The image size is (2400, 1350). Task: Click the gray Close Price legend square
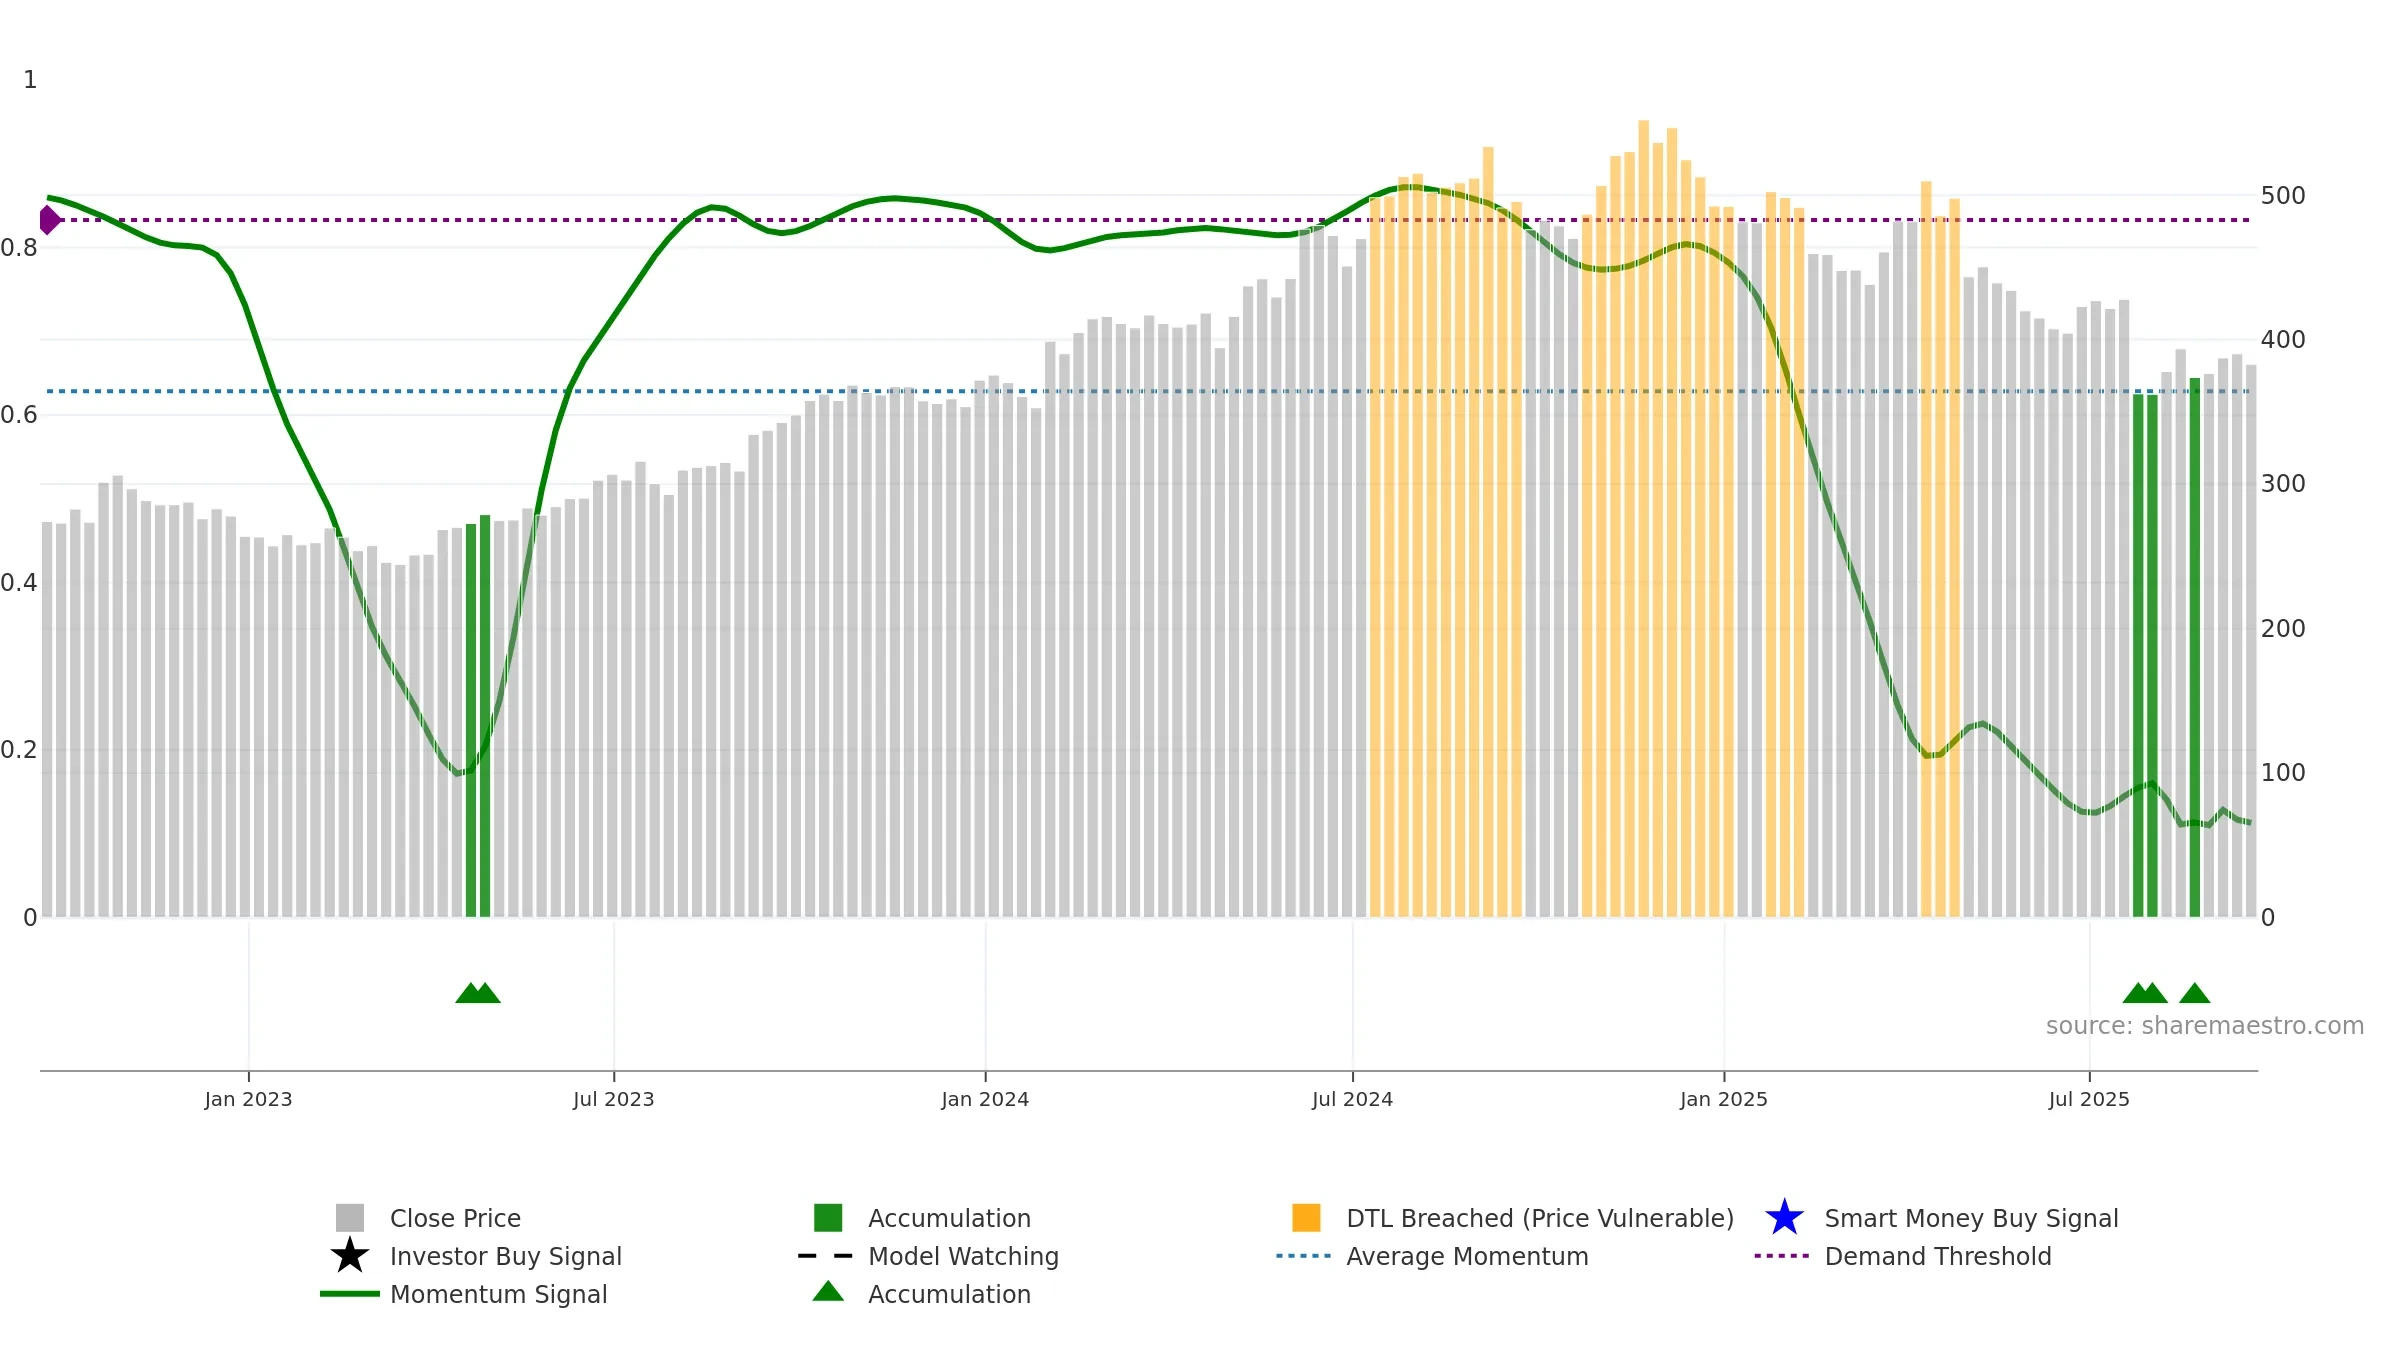[350, 1218]
